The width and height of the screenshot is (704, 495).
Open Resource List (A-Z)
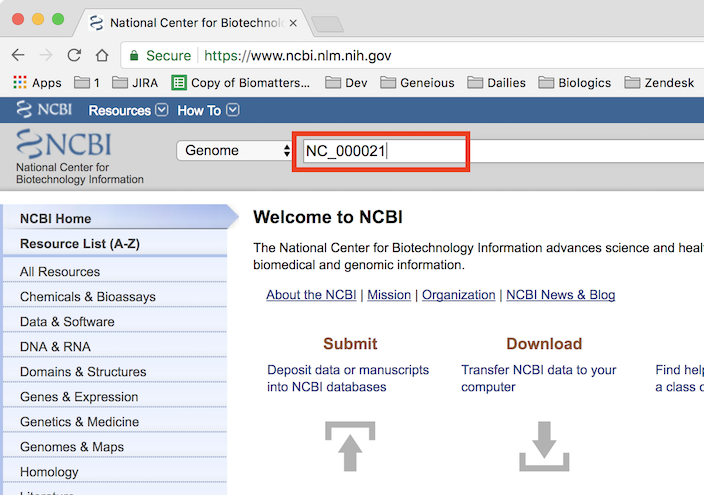coord(115,243)
